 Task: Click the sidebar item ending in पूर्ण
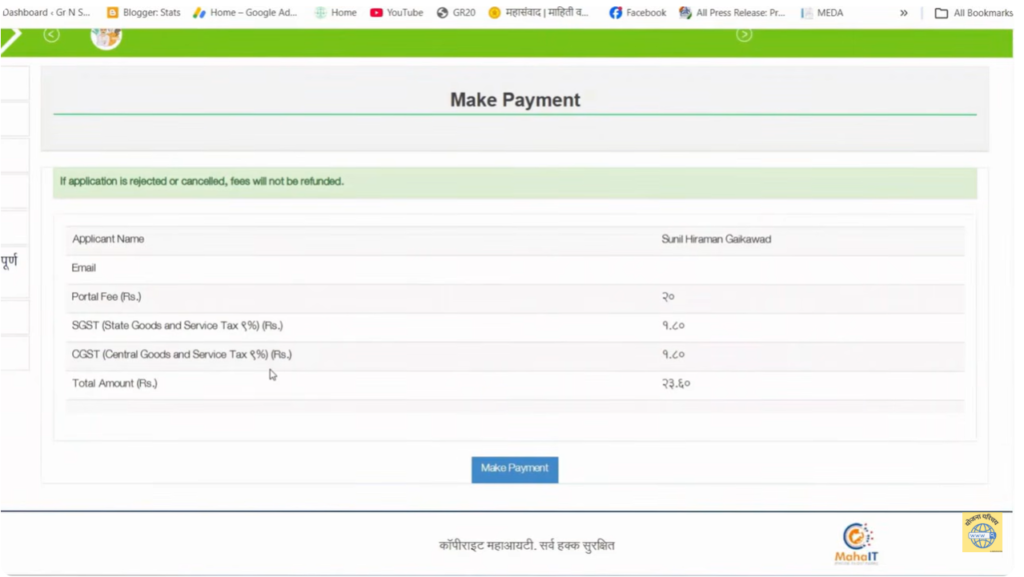click(x=12, y=262)
